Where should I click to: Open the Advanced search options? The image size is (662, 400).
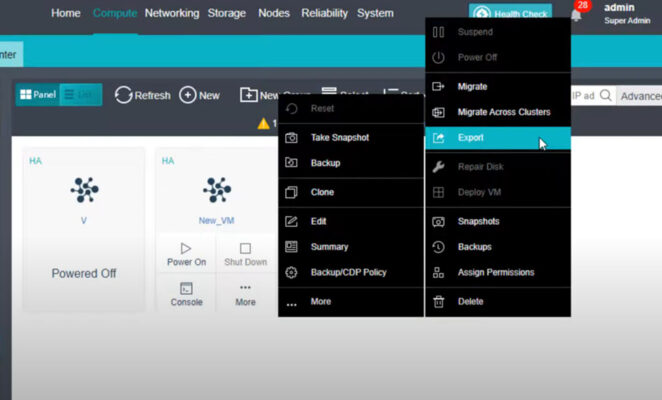(x=640, y=96)
